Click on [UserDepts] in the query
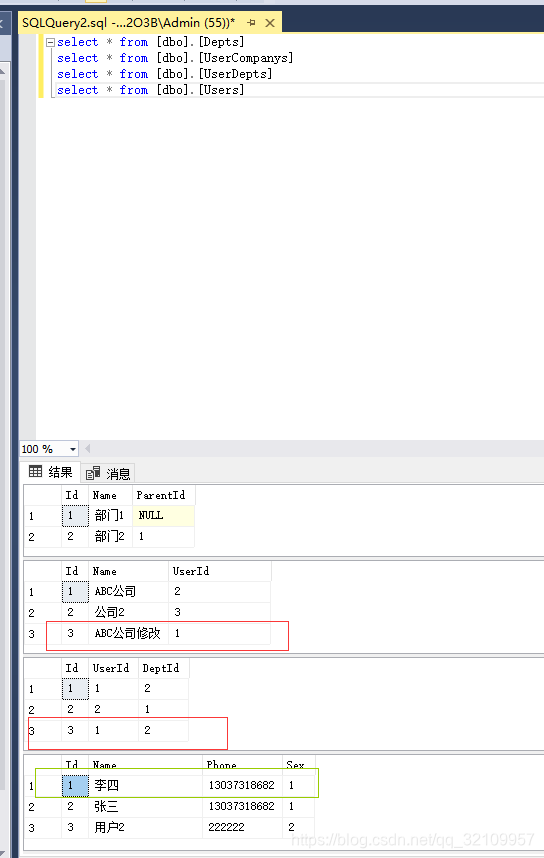Image resolution: width=544 pixels, height=858 pixels. click(235, 74)
